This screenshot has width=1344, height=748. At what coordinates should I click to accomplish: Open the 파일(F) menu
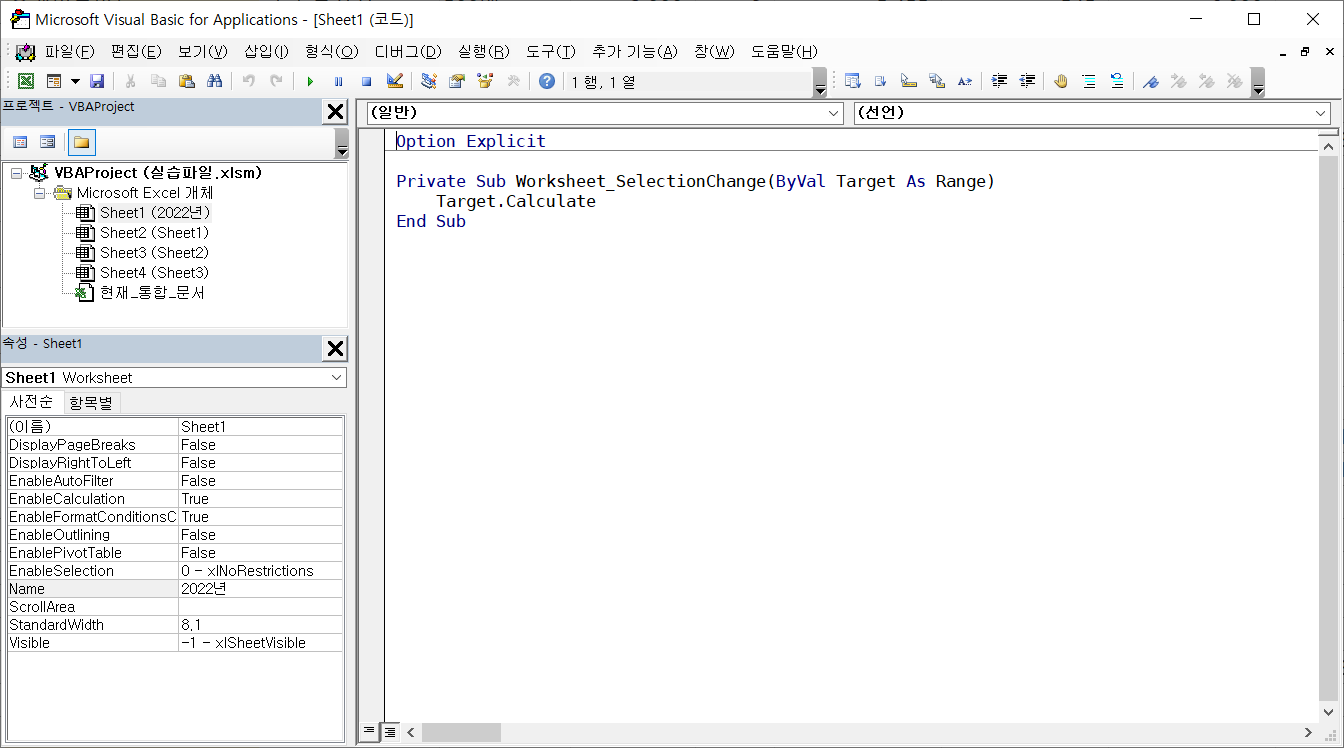[x=69, y=51]
